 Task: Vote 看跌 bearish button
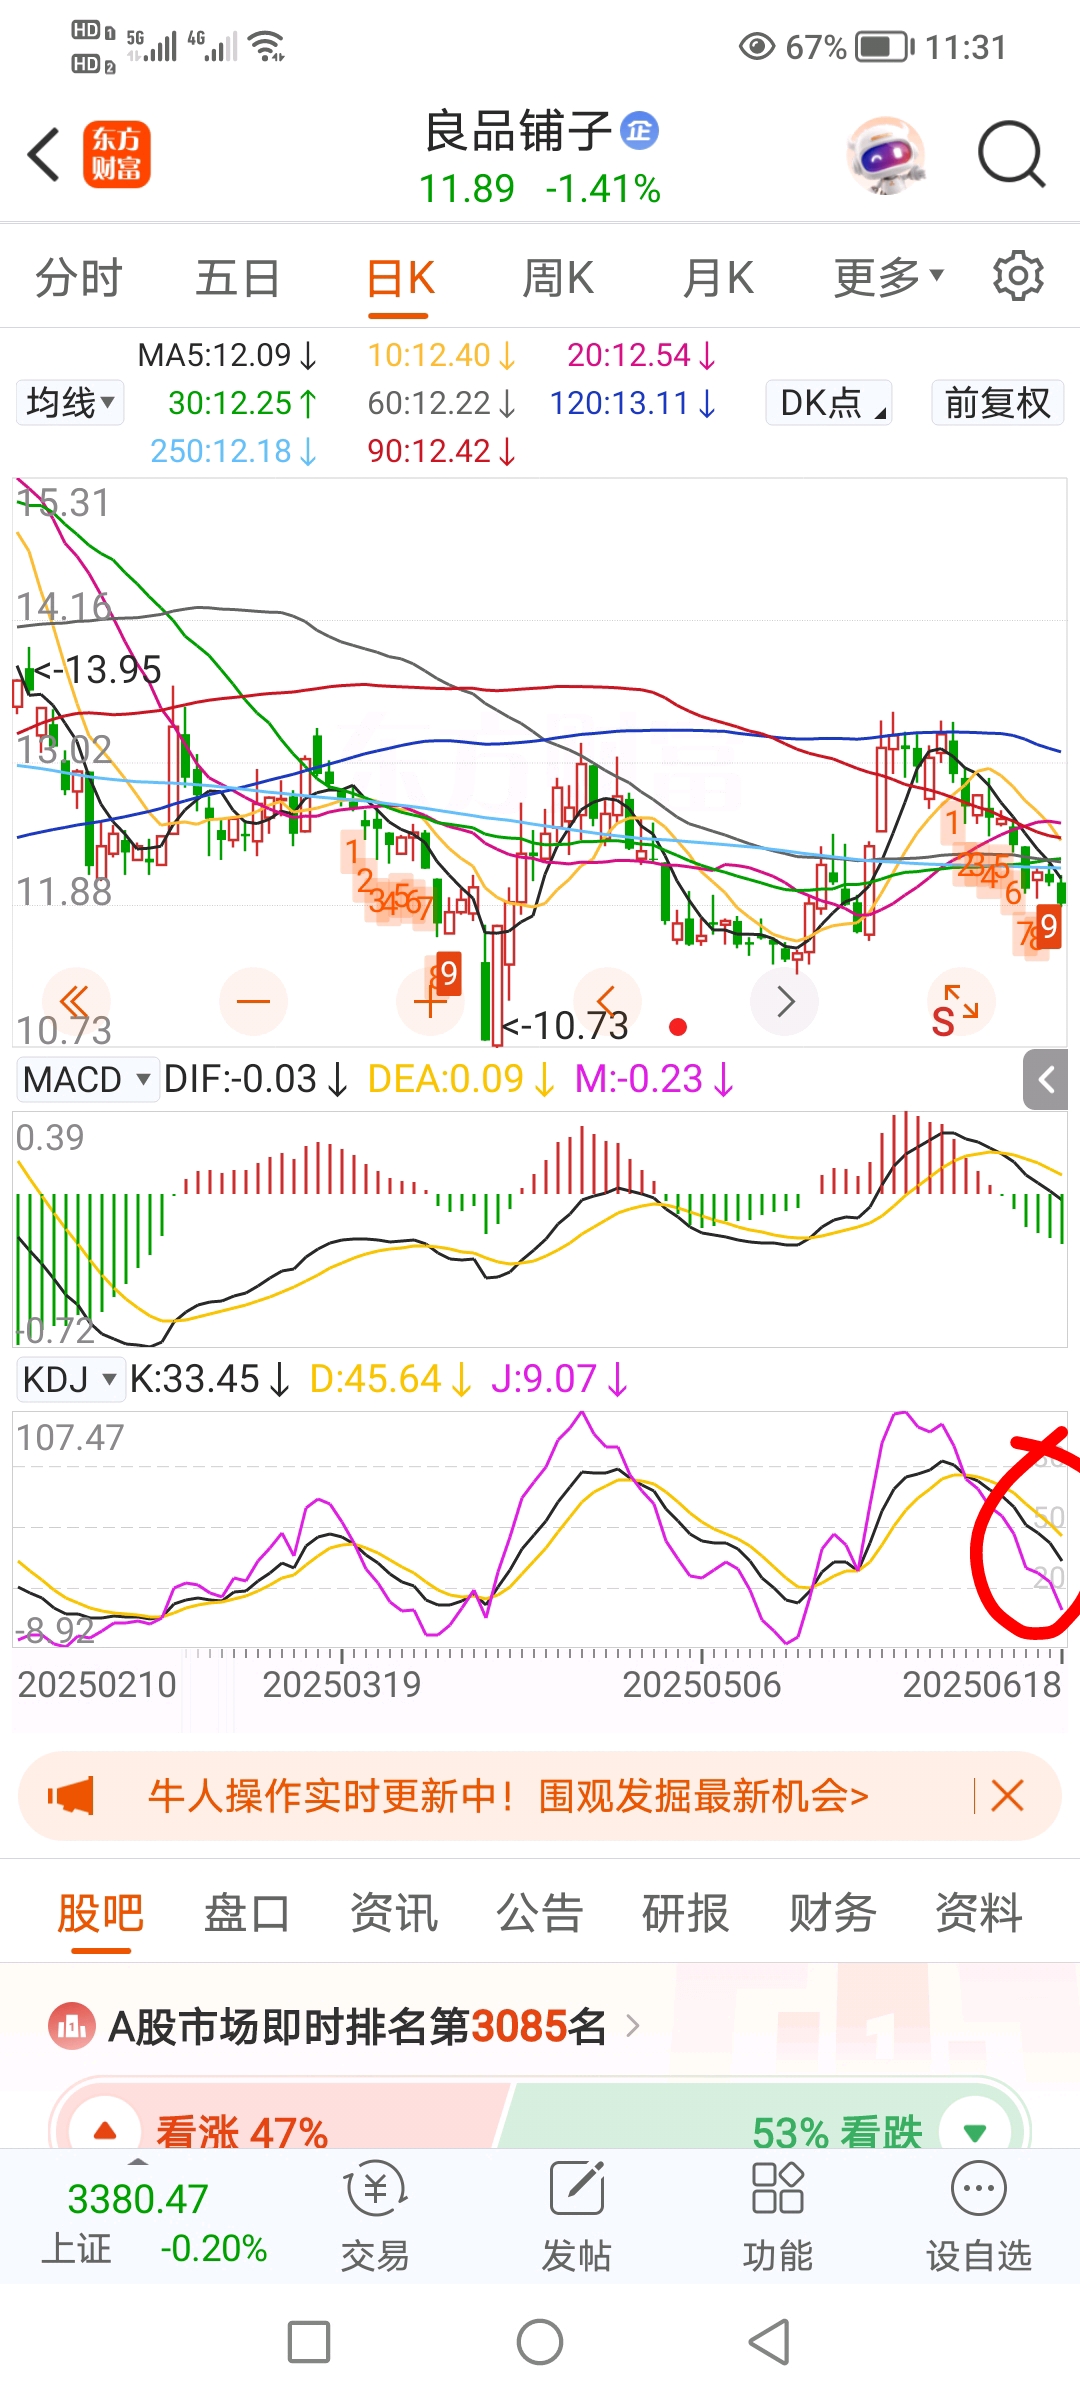[765, 2117]
